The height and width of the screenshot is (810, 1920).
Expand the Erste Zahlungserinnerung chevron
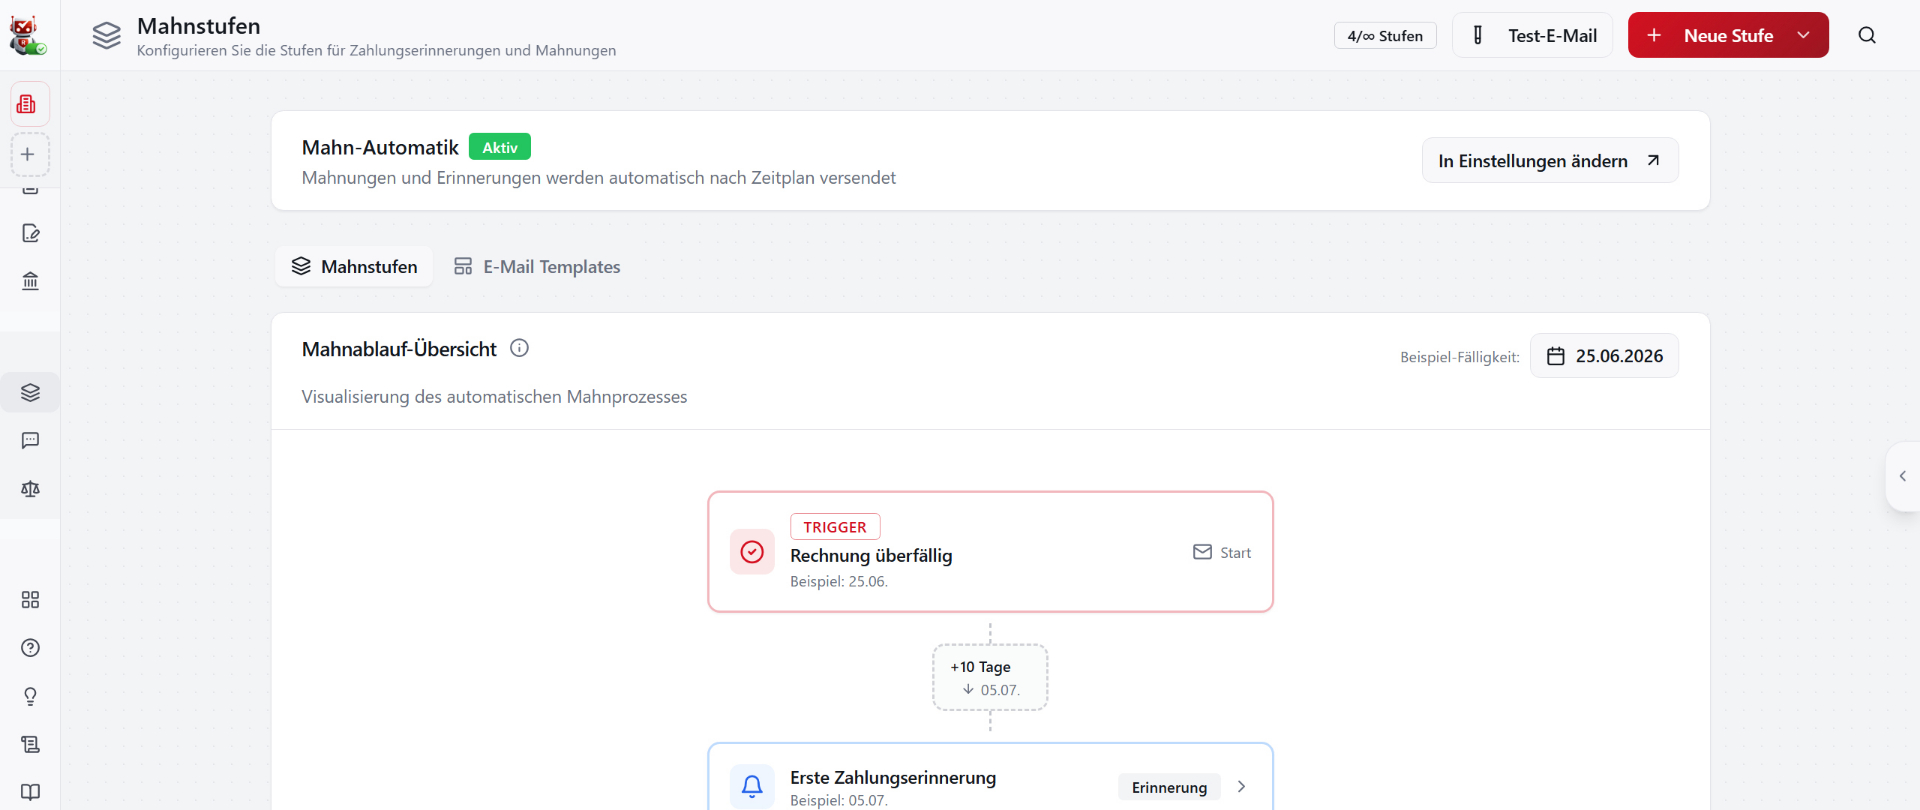1241,787
